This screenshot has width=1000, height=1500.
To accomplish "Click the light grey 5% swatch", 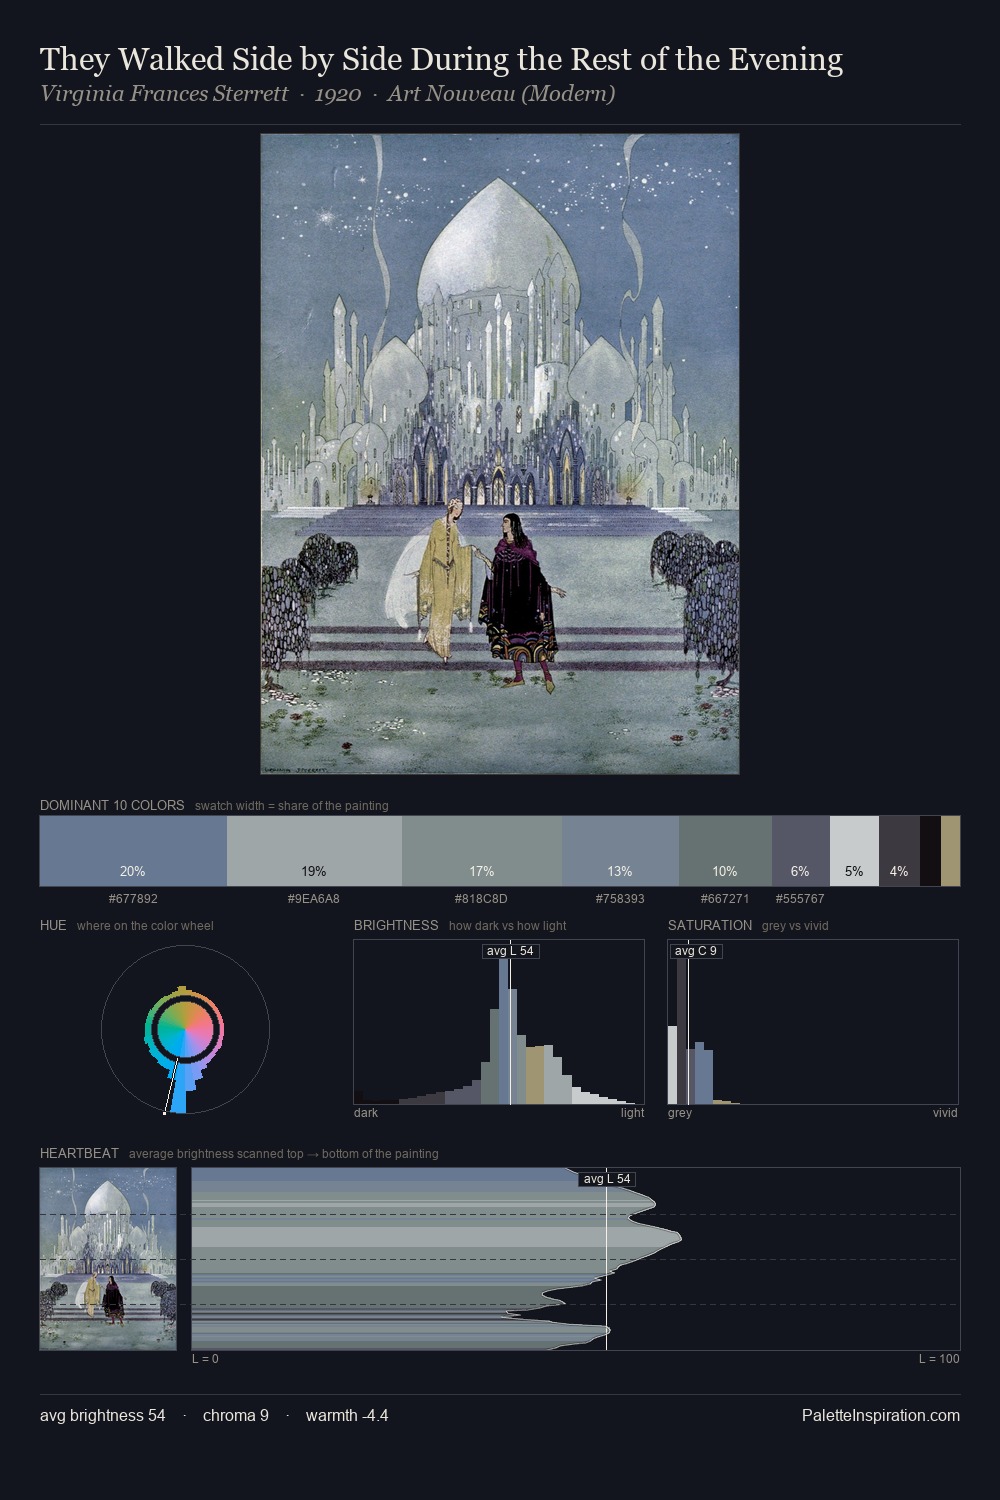I will click(x=854, y=851).
